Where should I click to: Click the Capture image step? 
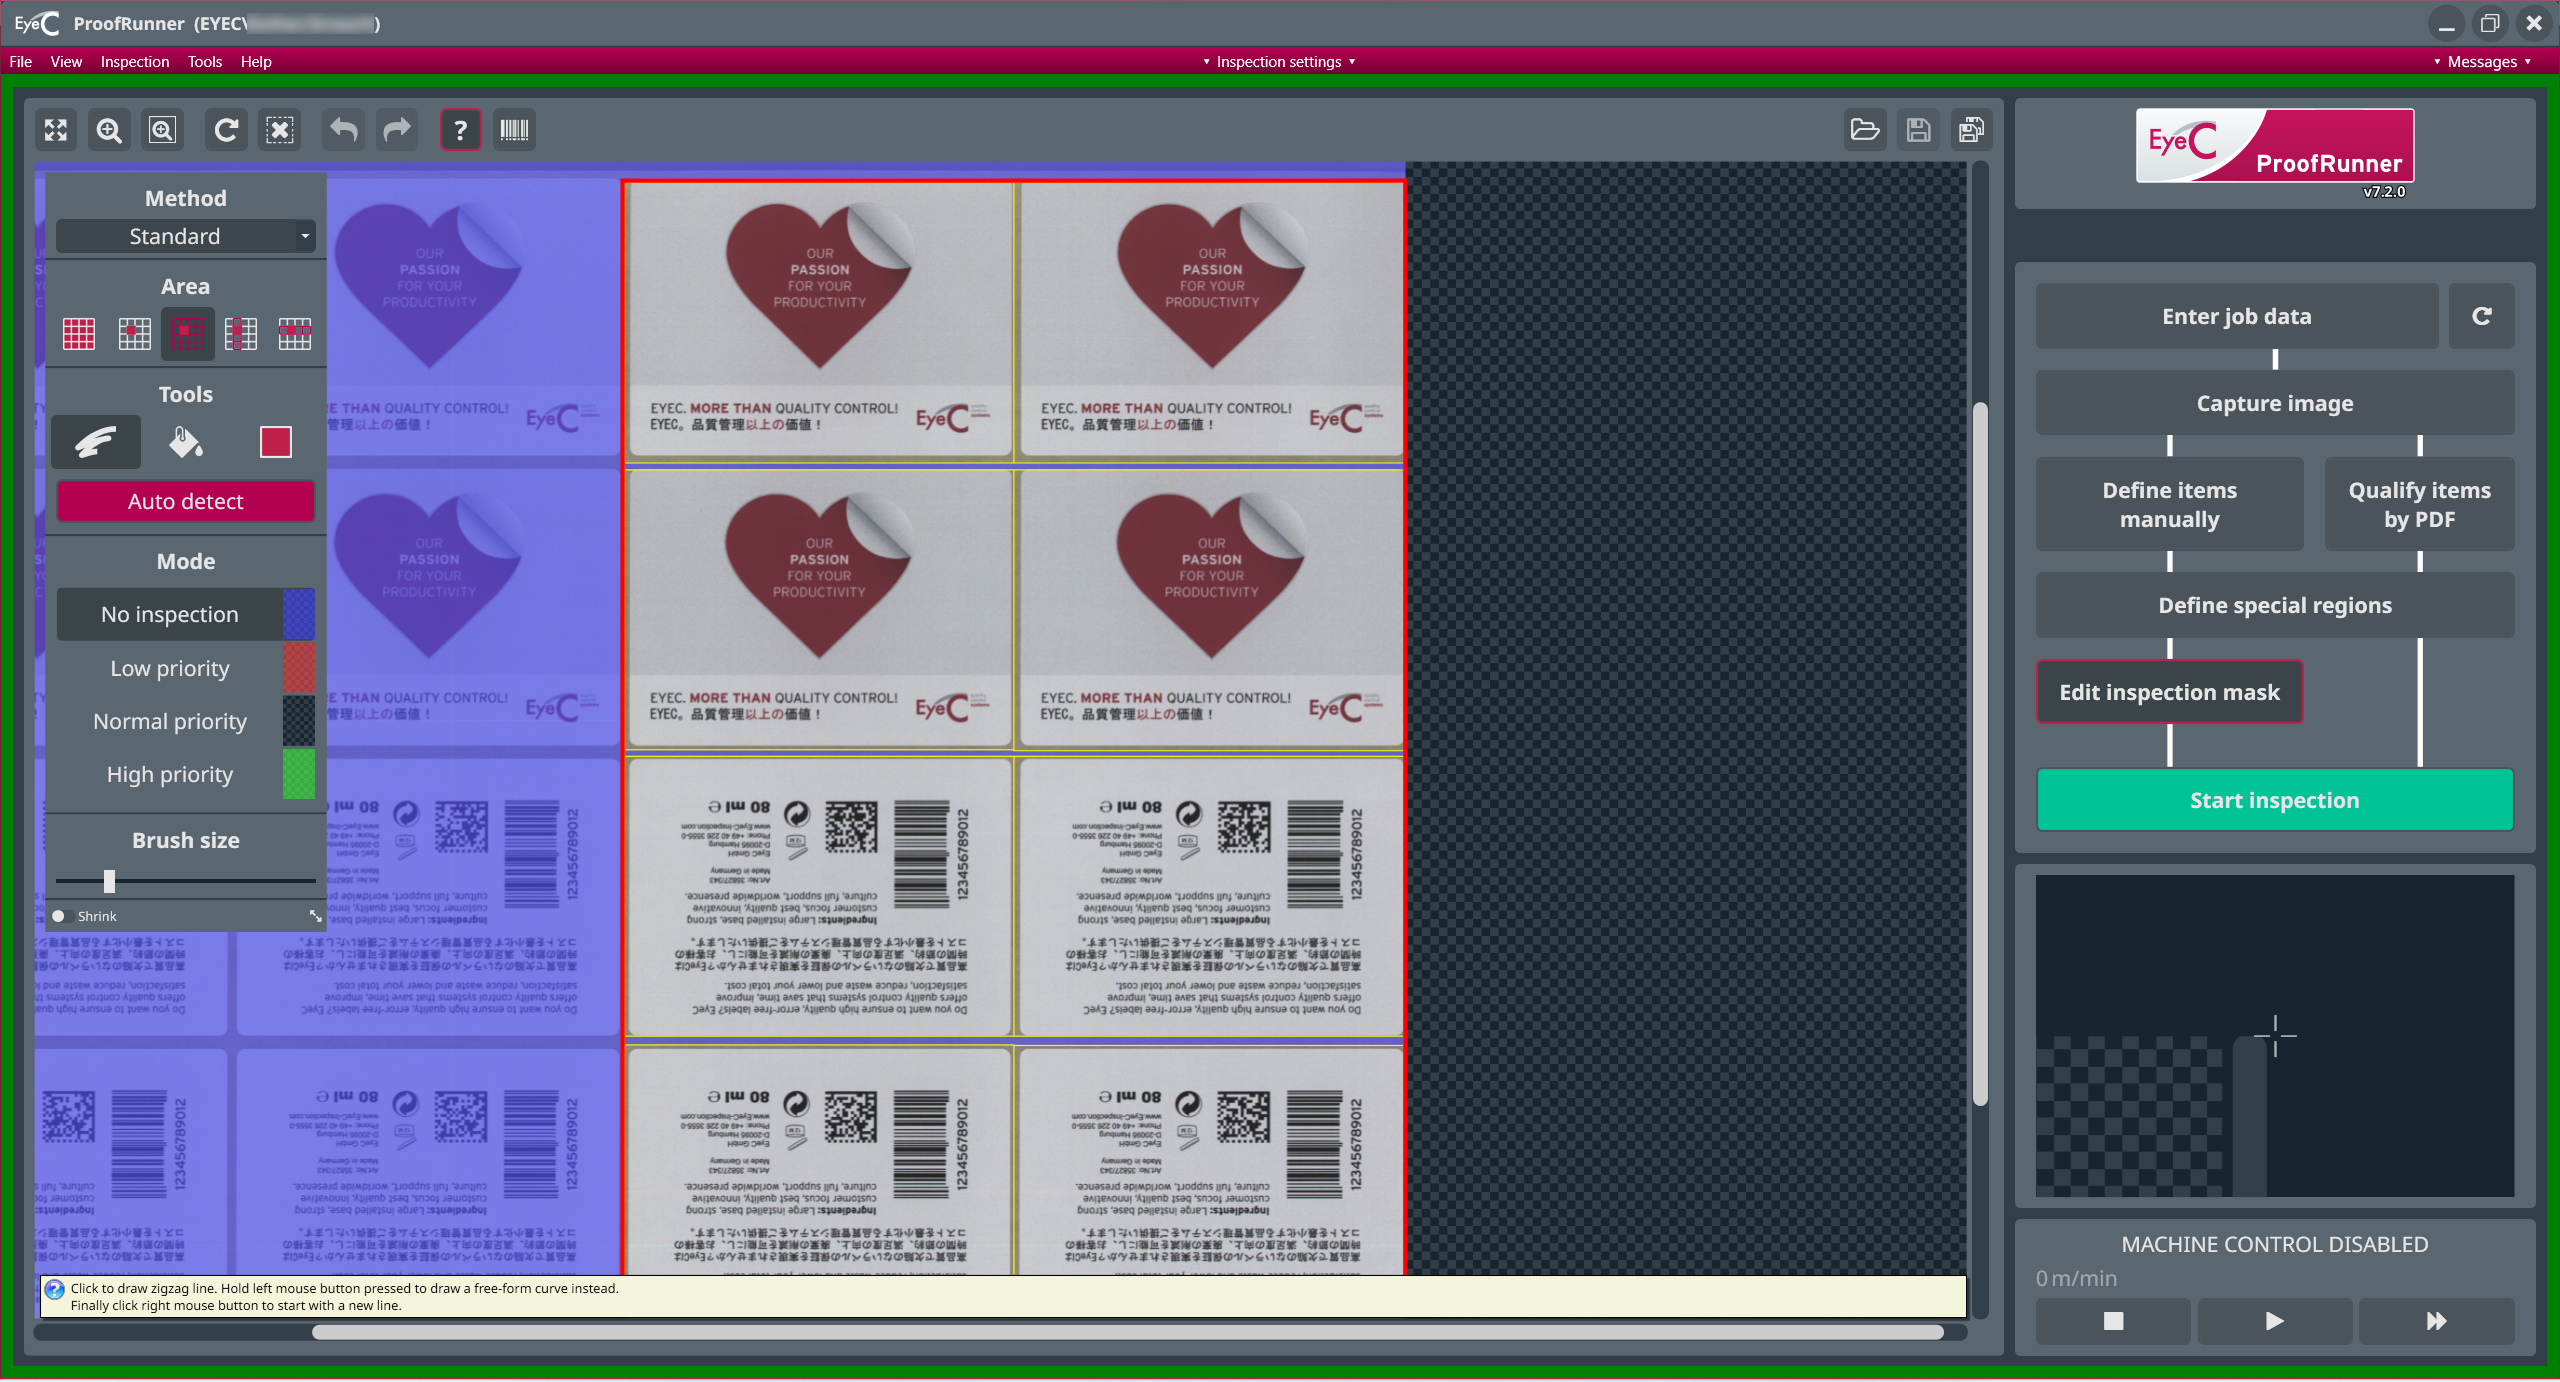2275,403
